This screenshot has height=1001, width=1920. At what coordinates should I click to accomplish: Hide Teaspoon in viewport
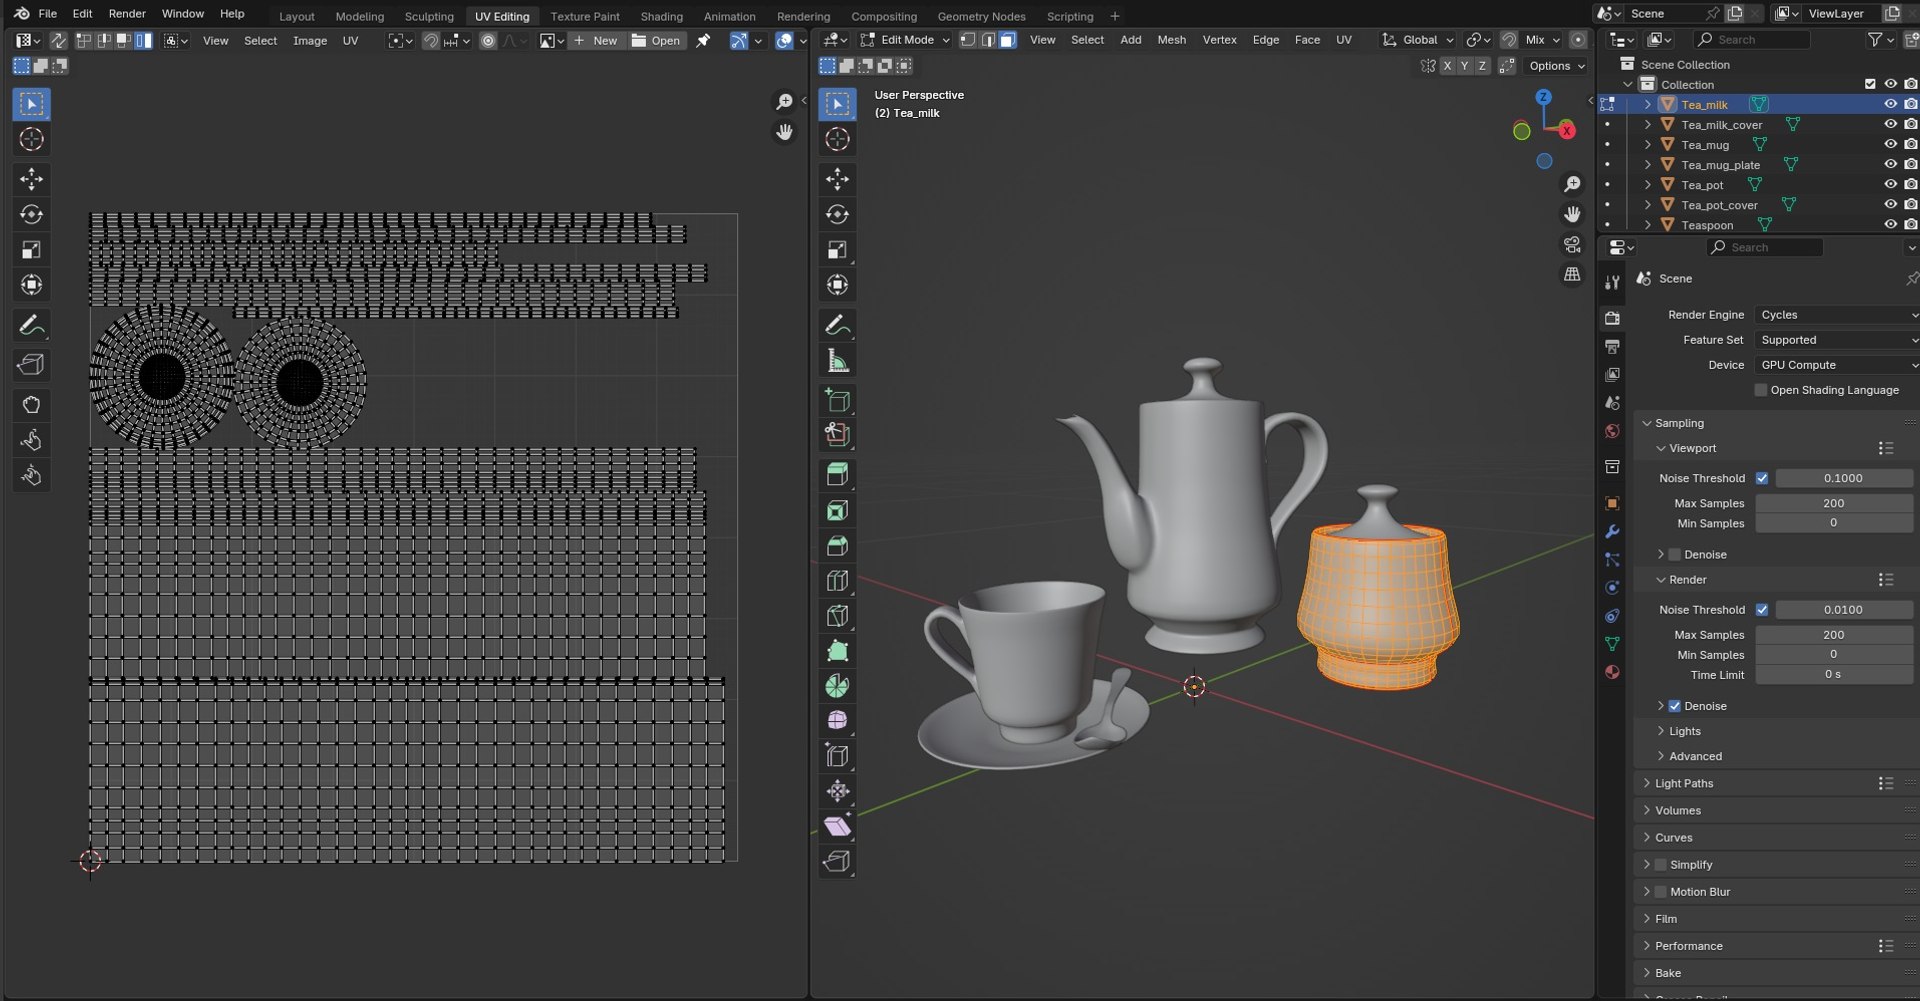point(1890,225)
